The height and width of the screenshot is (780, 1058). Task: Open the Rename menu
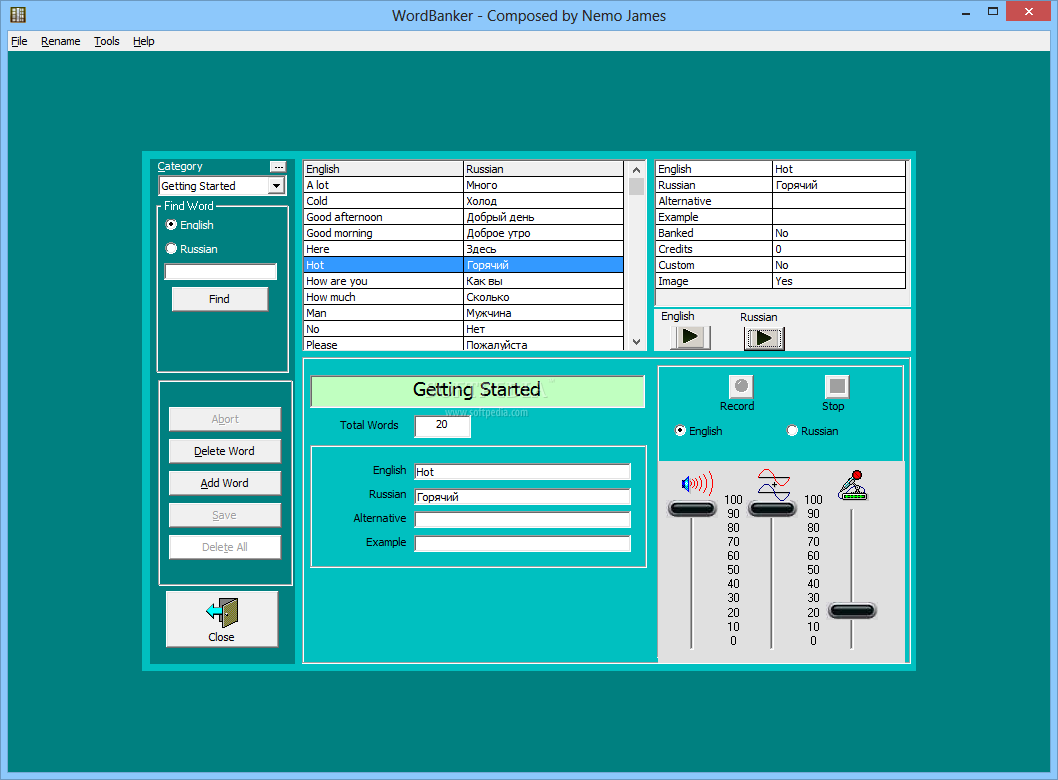pos(60,41)
